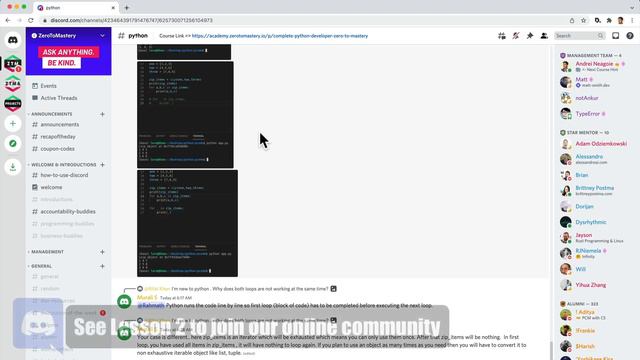Jump to replied message about both loops
Viewport: 640px width, 360px height.
[x=250, y=289]
